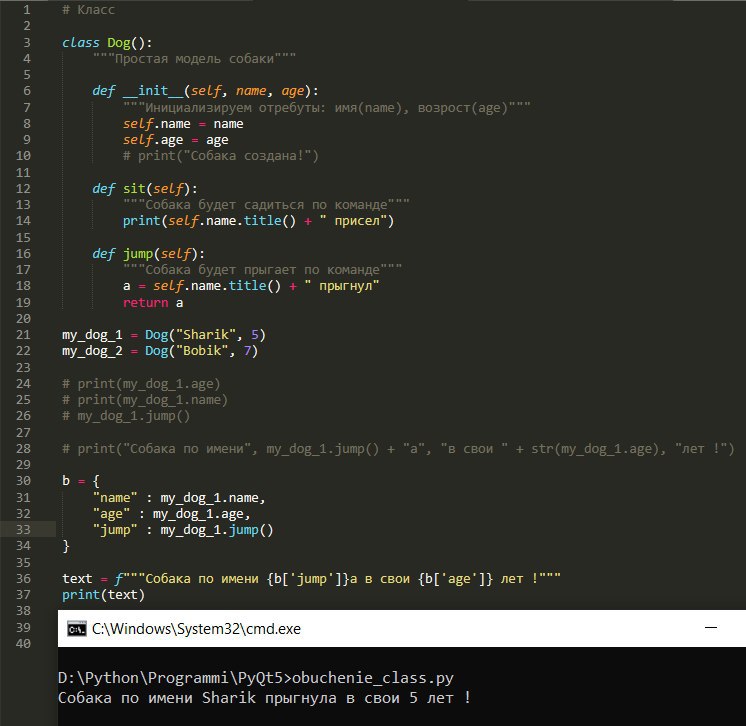Click the line 'a = self.name.title()'
This screenshot has height=726, width=746.
(x=251, y=286)
